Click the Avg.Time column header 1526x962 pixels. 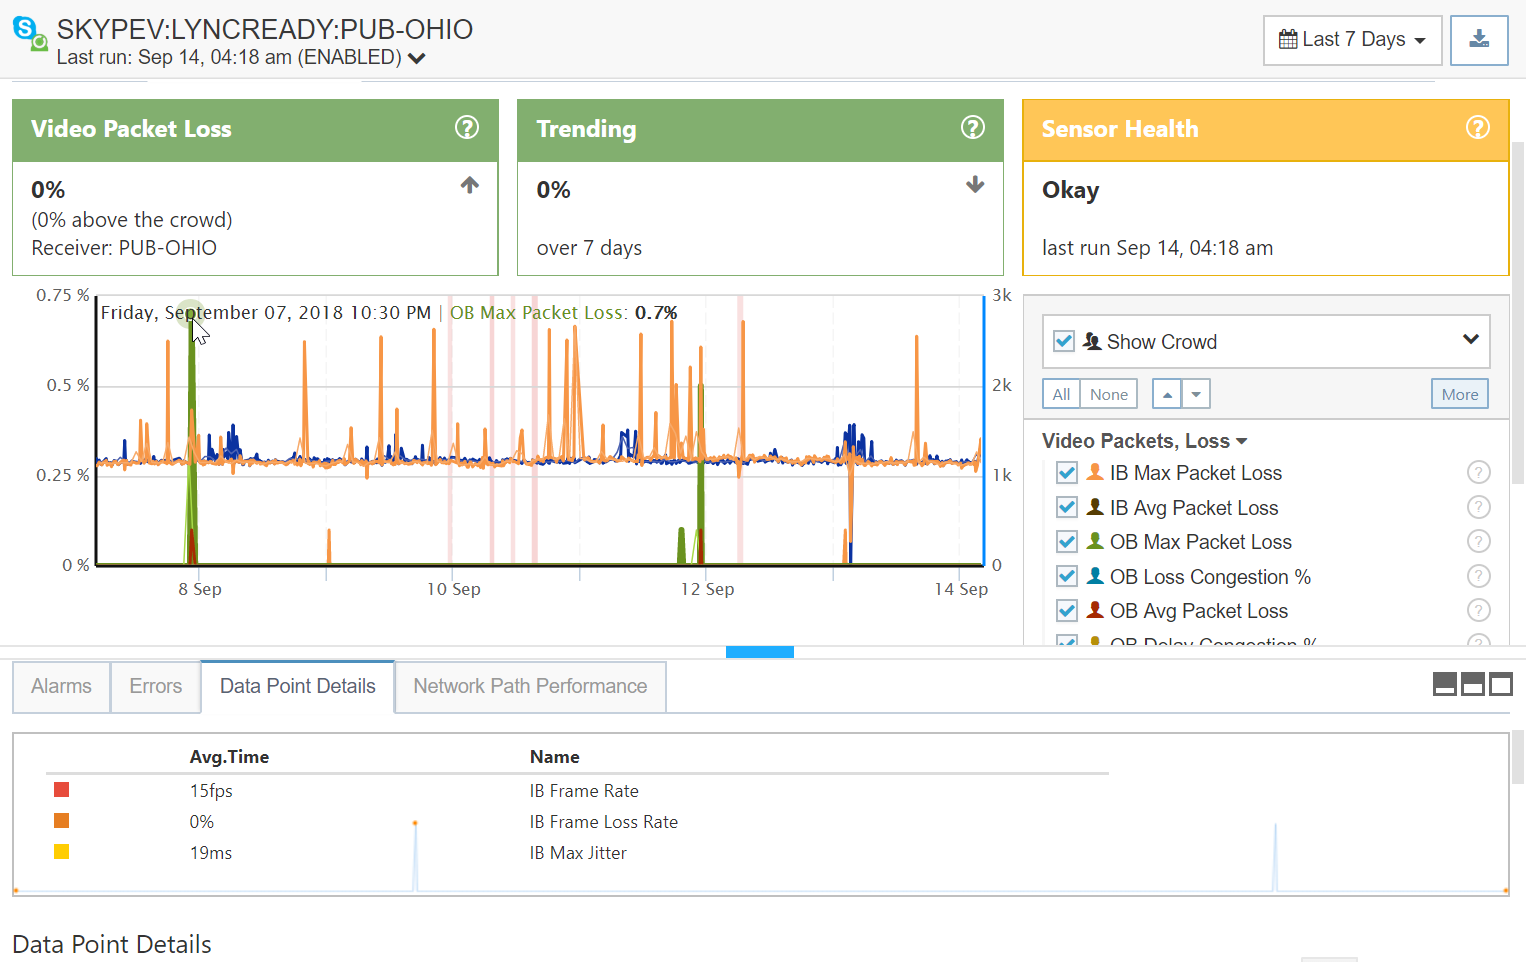pos(229,757)
